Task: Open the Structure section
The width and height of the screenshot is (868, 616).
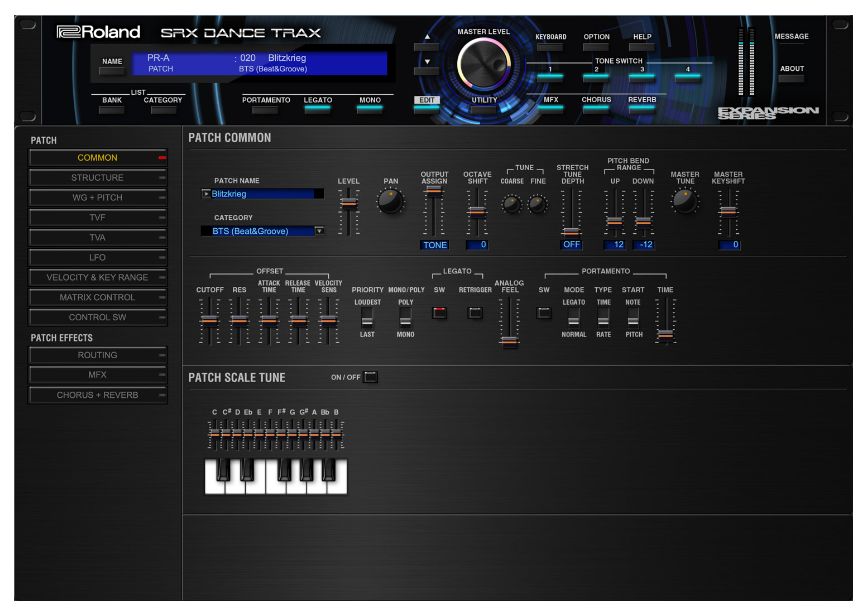Action: (97, 178)
